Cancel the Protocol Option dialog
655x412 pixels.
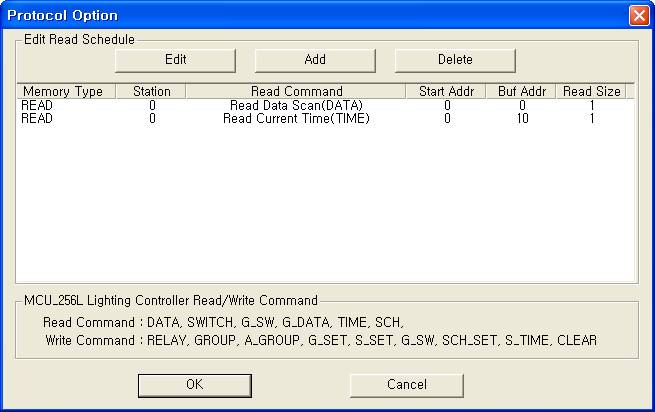(x=406, y=384)
